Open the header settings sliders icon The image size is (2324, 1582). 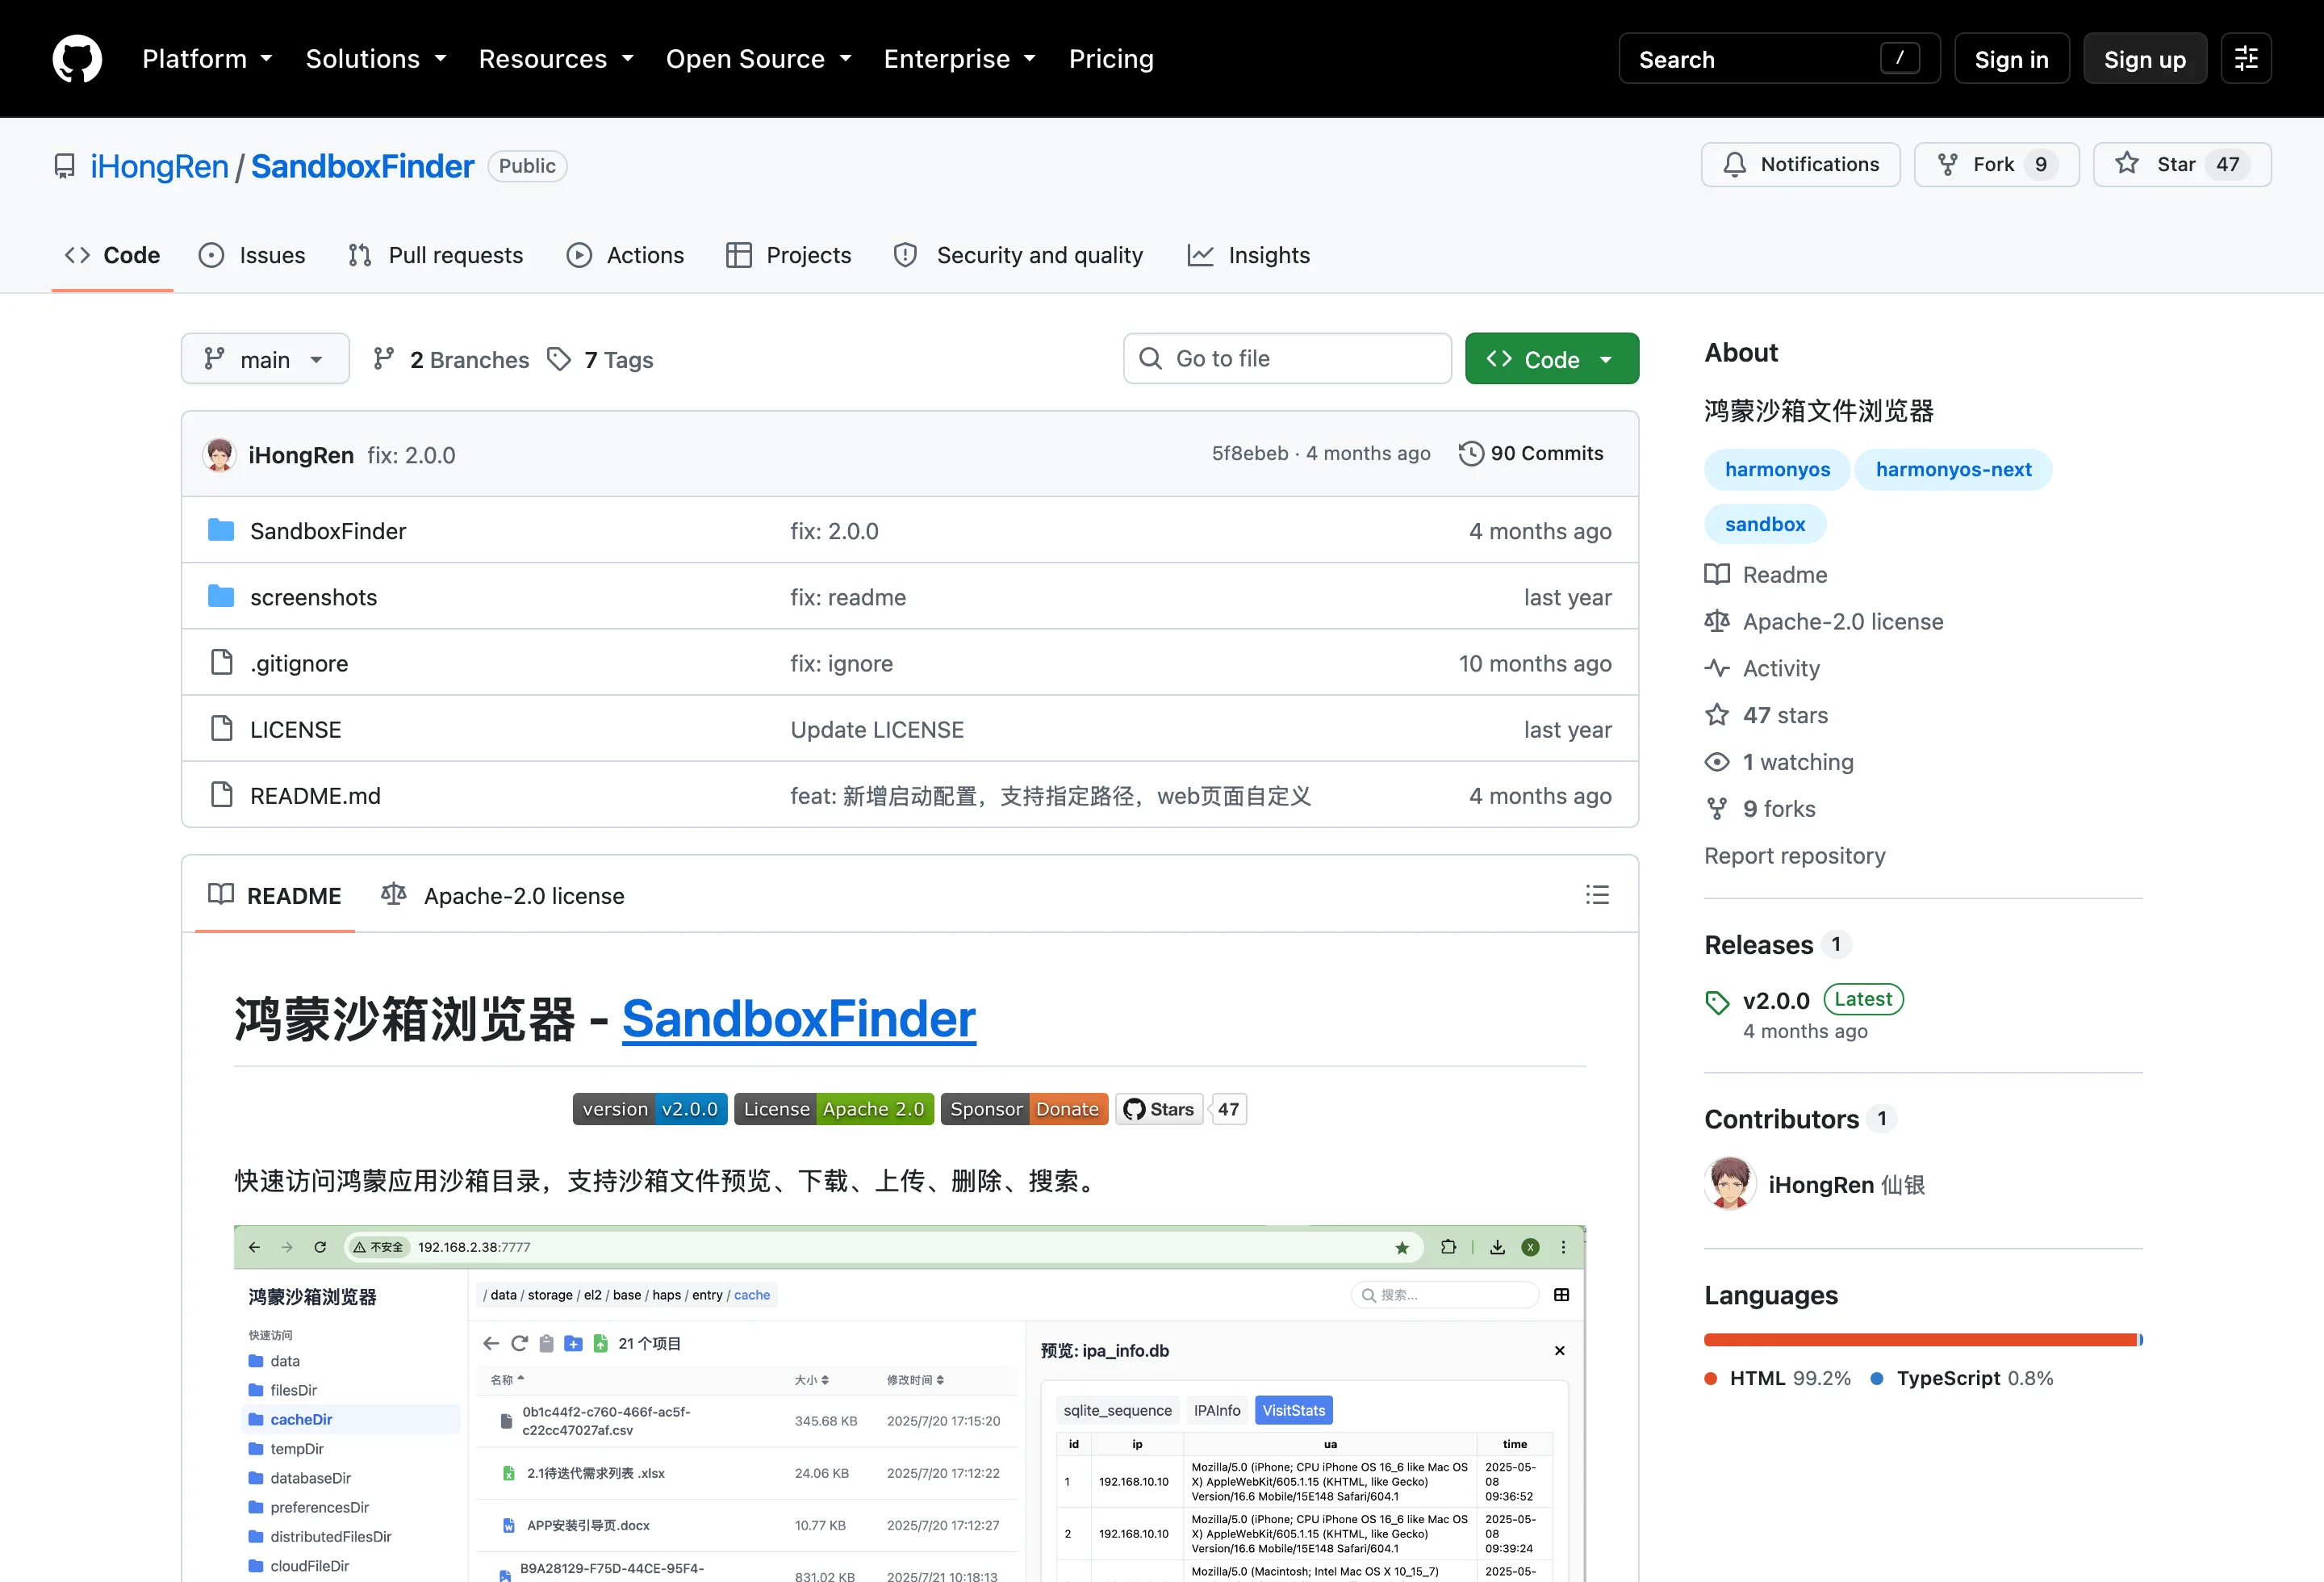2246,59
